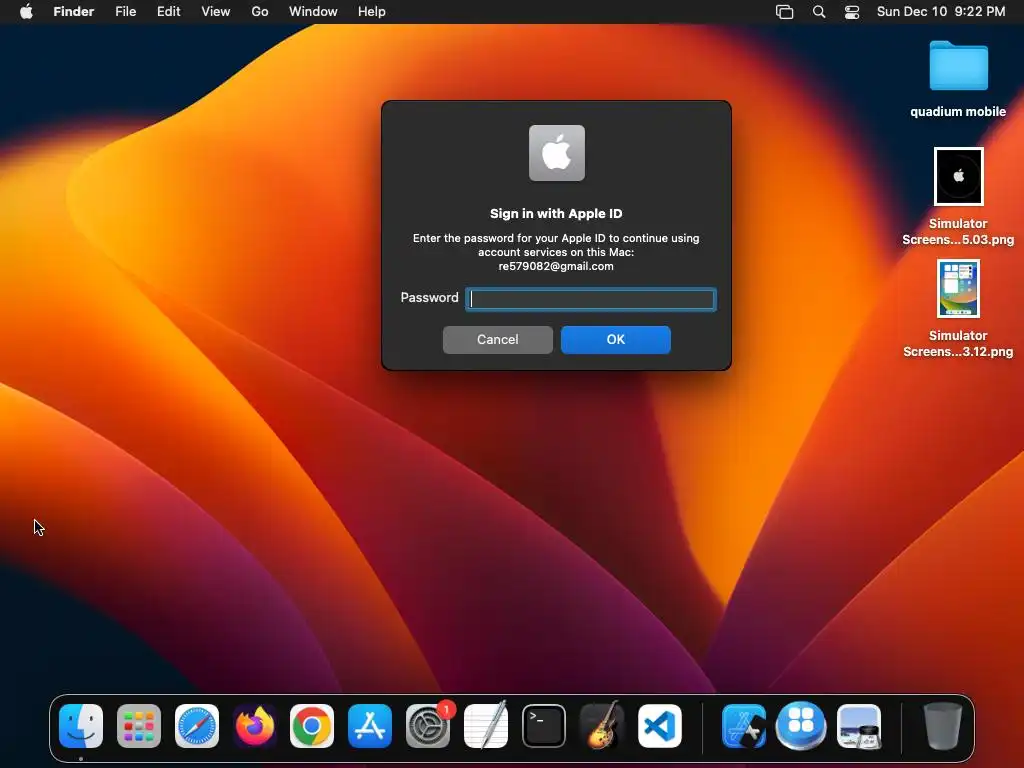This screenshot has width=1024, height=768.
Task: Click the Apple logo in dialog
Action: pyautogui.click(x=556, y=153)
